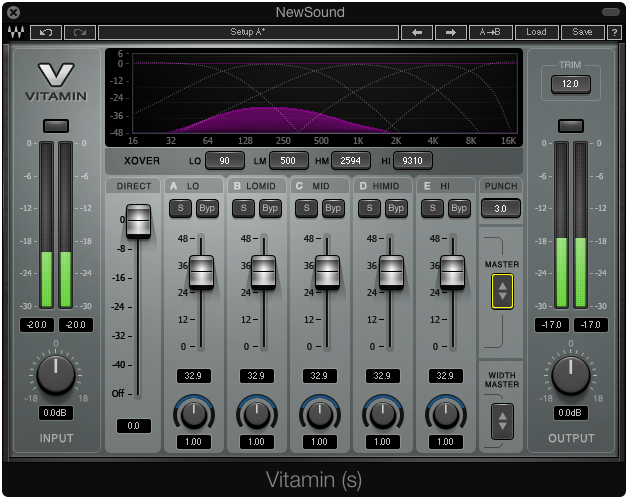Click the B LOMID level value 32.9
This screenshot has height=499, width=628.
click(257, 376)
